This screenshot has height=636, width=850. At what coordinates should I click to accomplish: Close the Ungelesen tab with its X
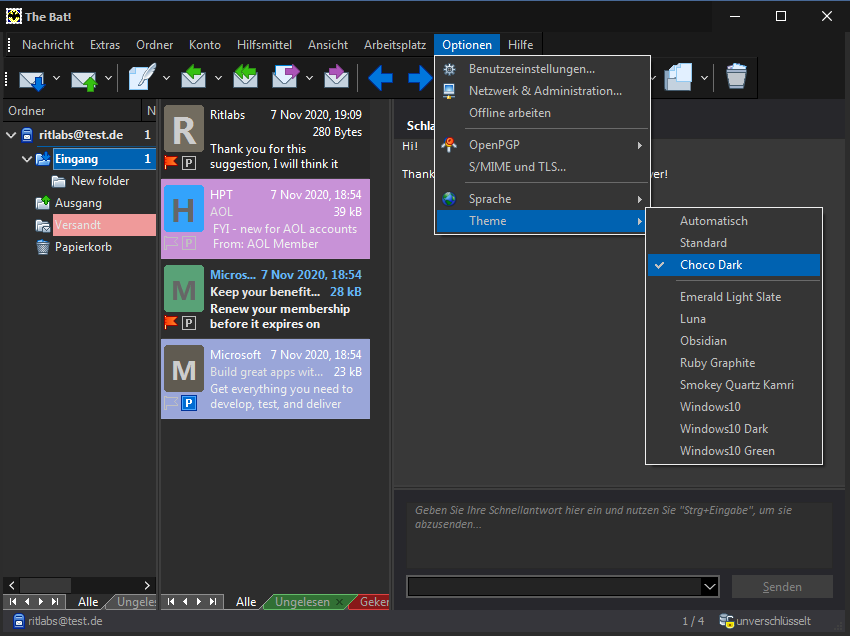[x=339, y=602]
